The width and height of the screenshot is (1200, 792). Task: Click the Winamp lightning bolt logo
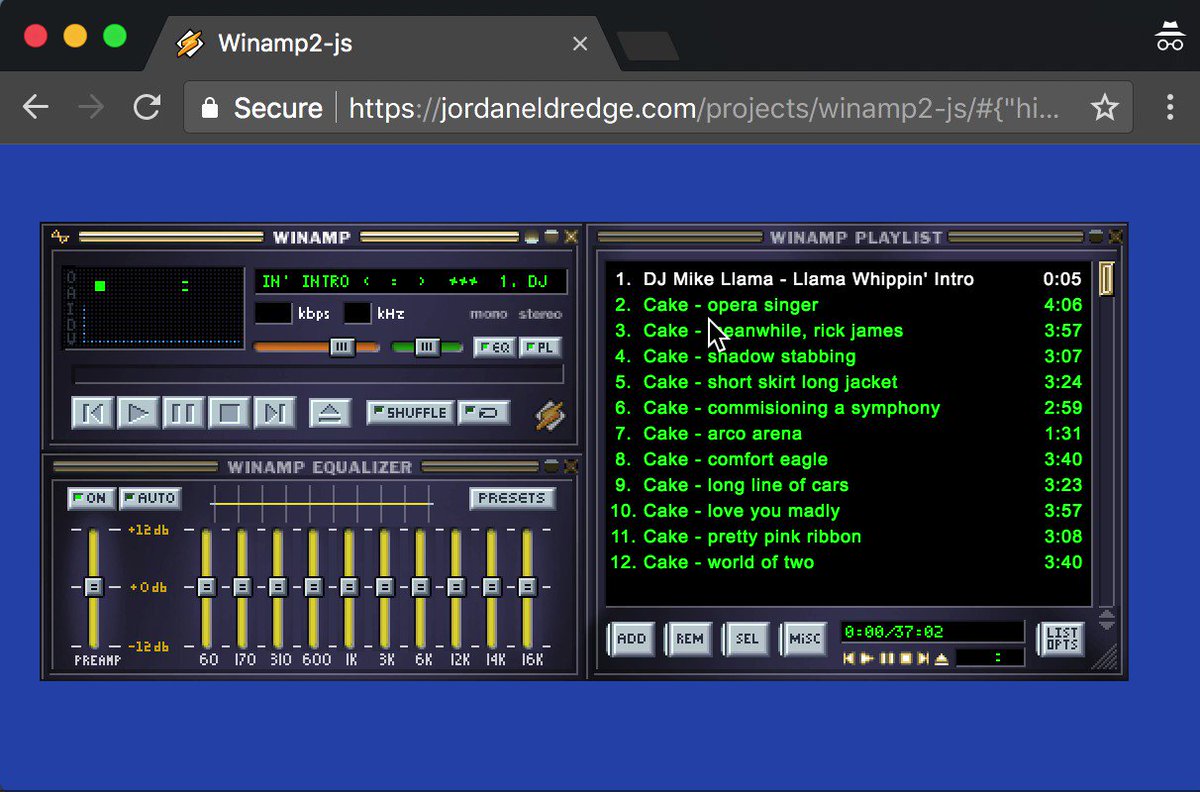click(549, 414)
